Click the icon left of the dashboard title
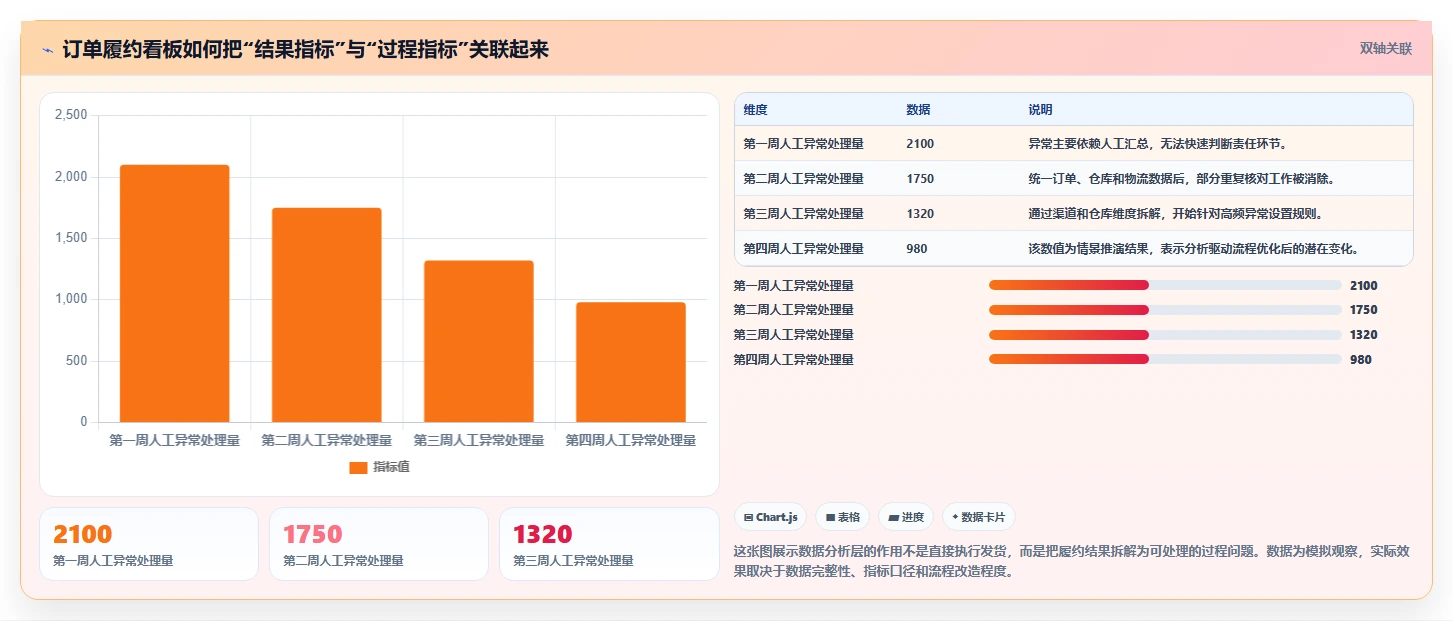The width and height of the screenshot is (1453, 621). (x=47, y=49)
